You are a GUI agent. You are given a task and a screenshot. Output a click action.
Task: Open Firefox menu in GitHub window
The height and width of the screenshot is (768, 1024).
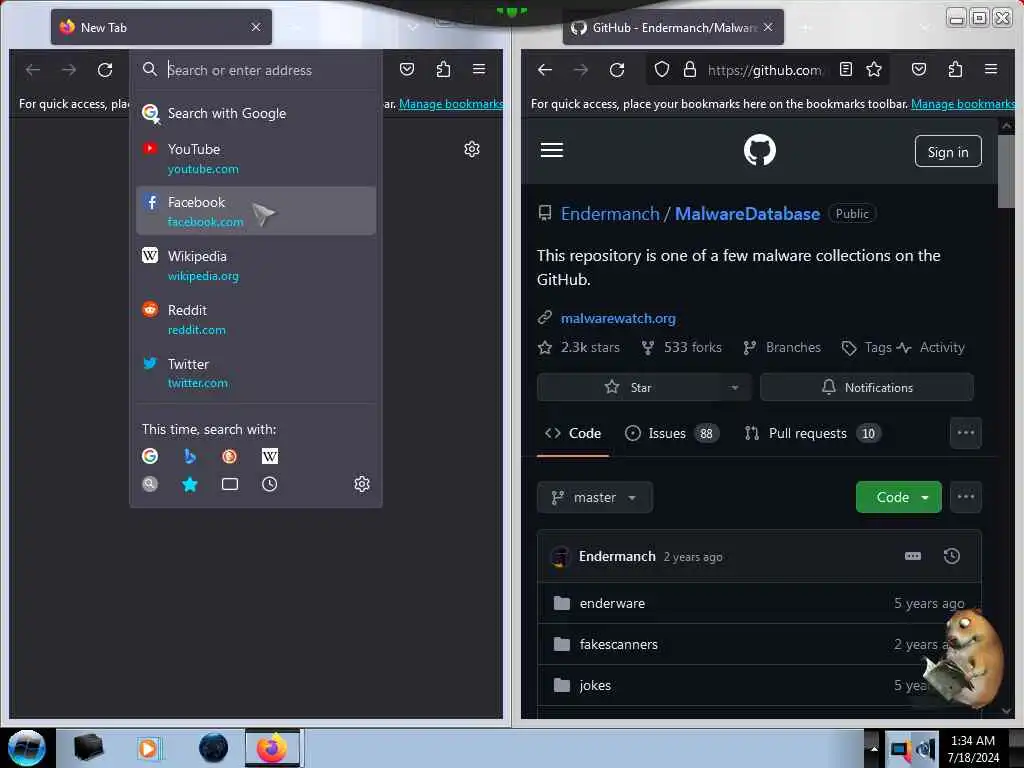[991, 69]
